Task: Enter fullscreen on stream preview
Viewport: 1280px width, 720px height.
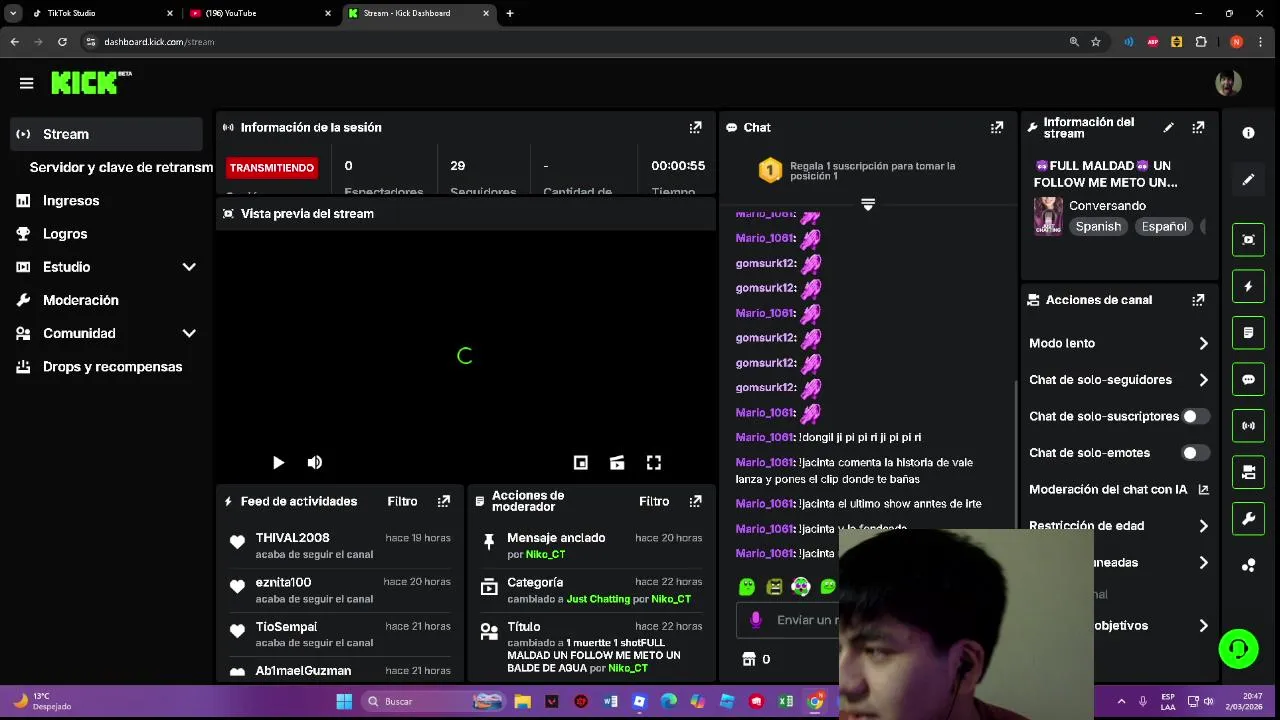Action: tap(654, 462)
